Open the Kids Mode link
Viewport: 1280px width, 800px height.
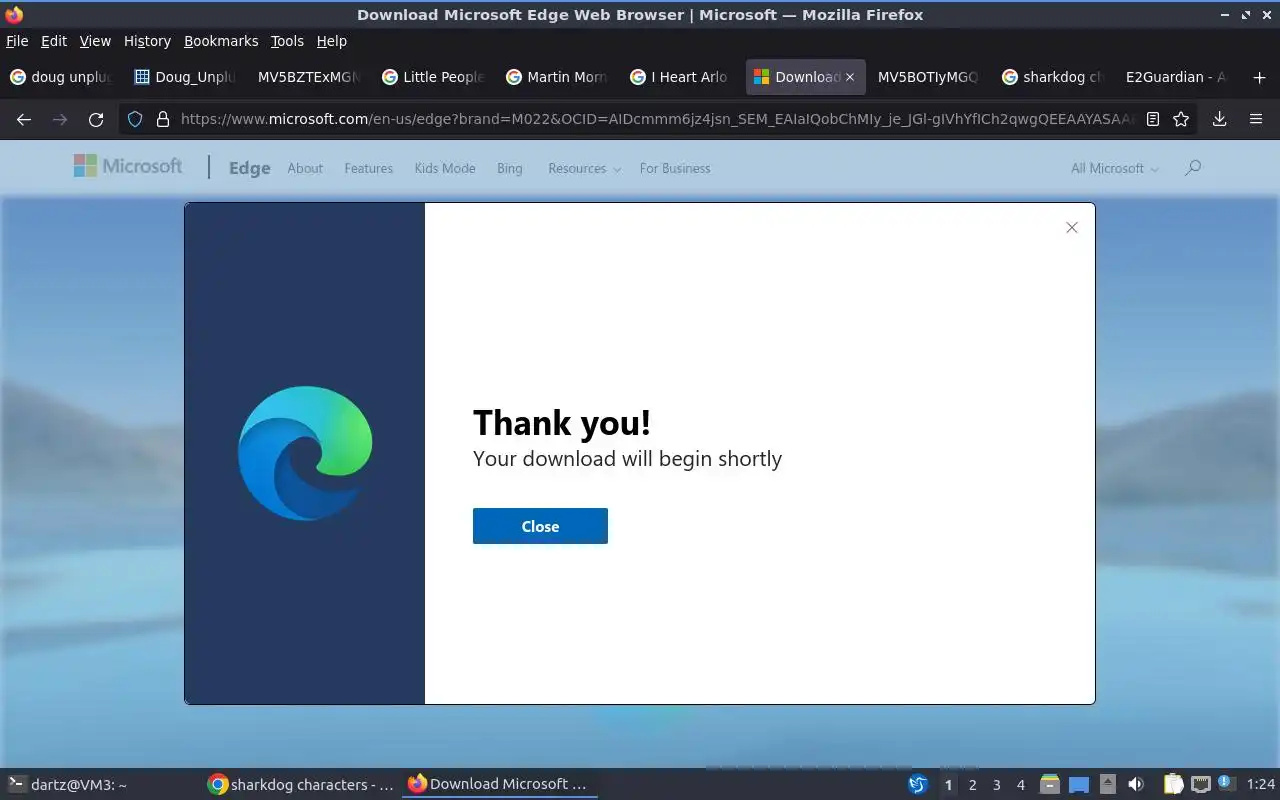(445, 168)
